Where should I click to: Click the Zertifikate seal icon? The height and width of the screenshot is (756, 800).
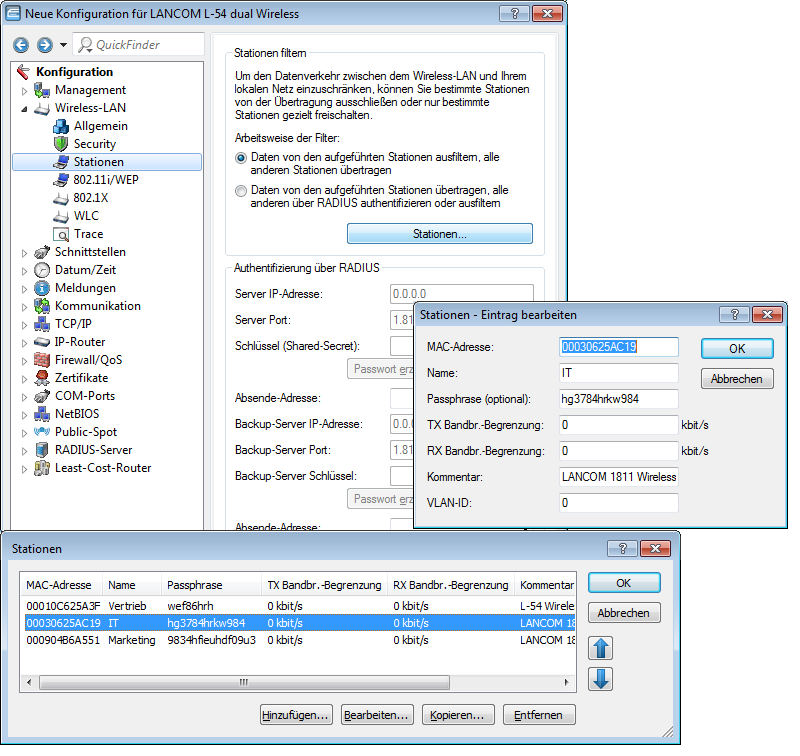pos(42,378)
